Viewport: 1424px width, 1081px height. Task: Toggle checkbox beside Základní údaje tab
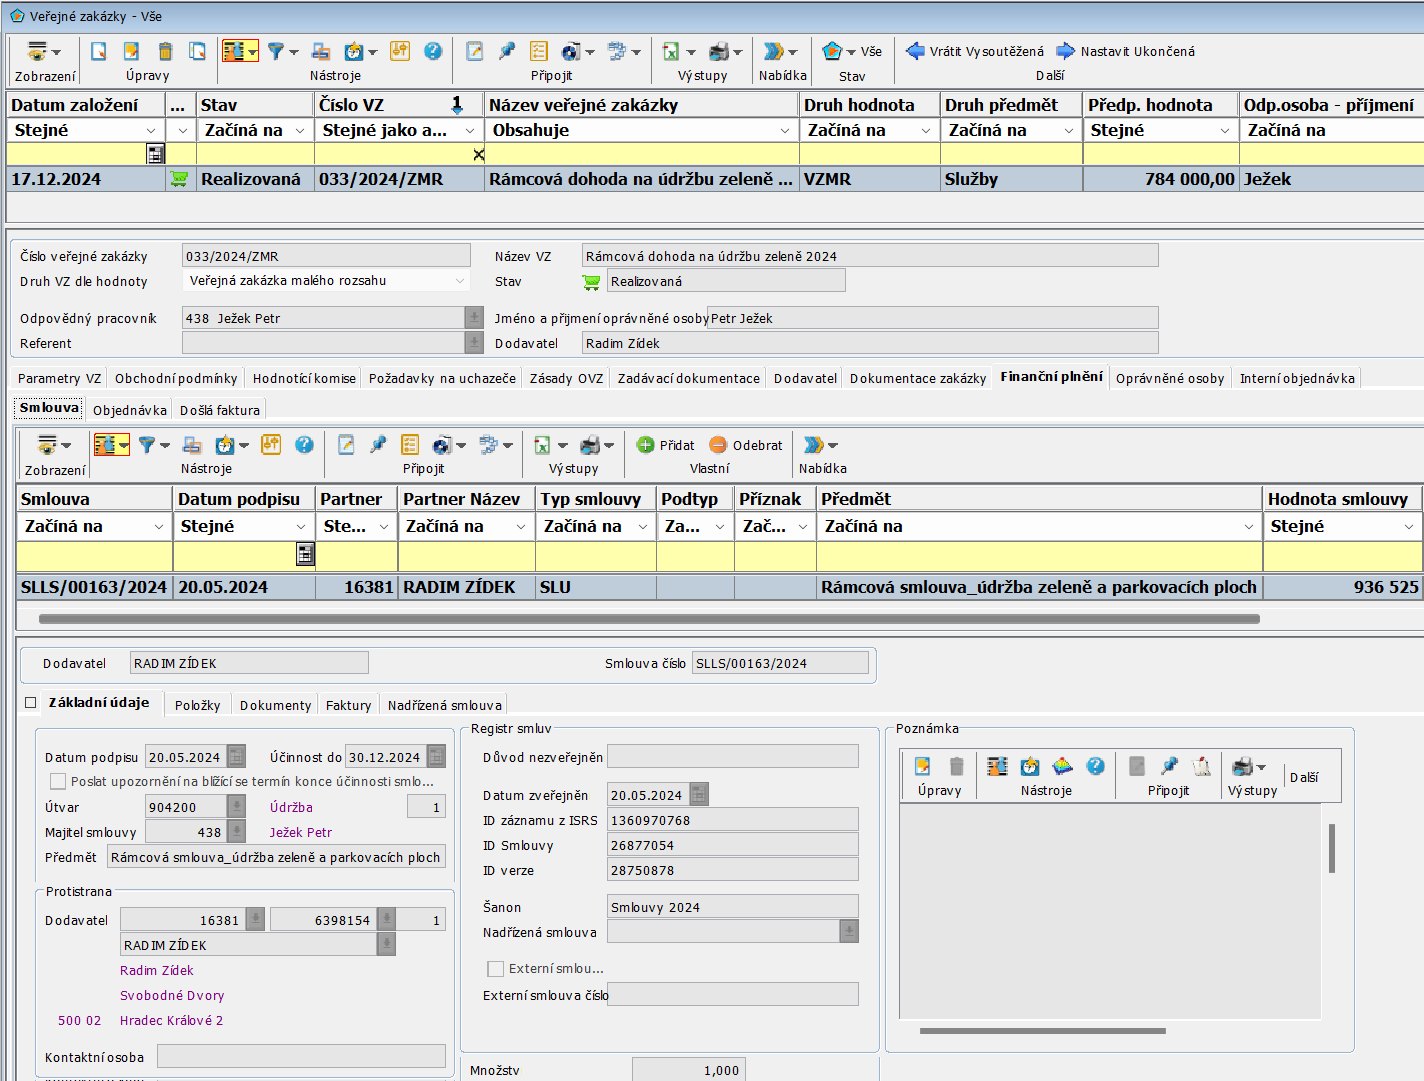click(30, 703)
